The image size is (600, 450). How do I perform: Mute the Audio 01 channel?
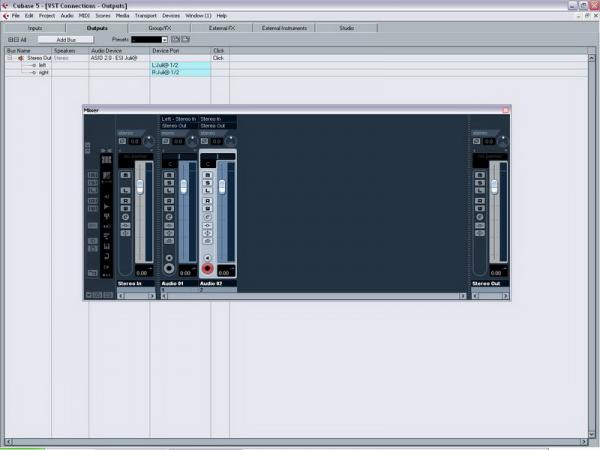[169, 174]
